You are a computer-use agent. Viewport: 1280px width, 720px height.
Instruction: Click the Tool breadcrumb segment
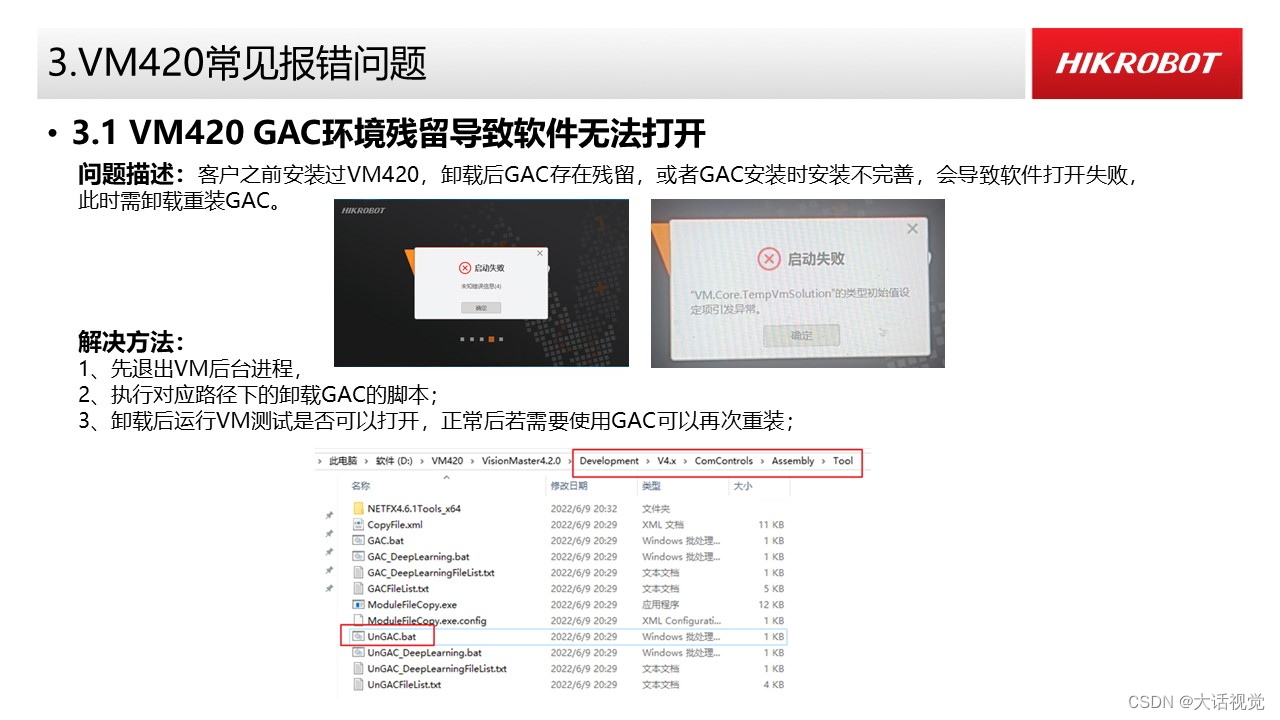843,461
